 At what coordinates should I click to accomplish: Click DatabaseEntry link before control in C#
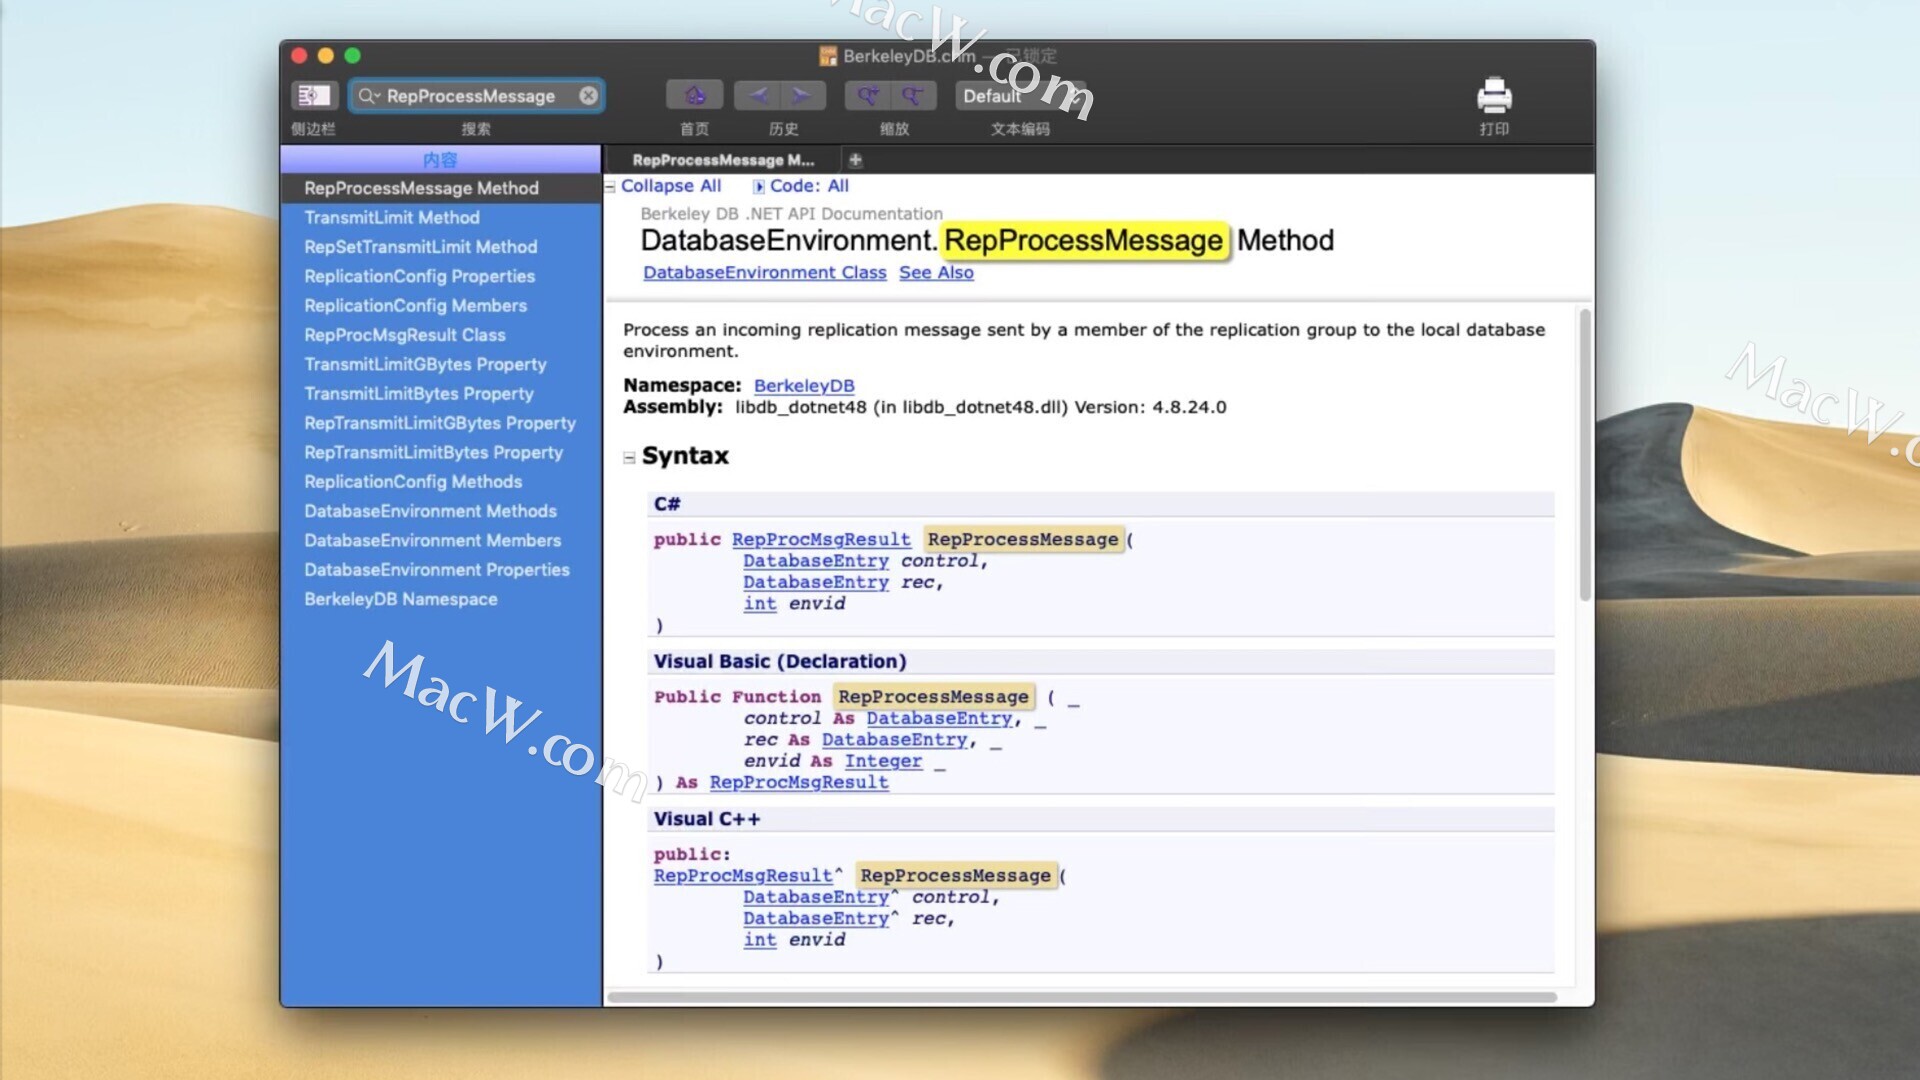coord(816,561)
